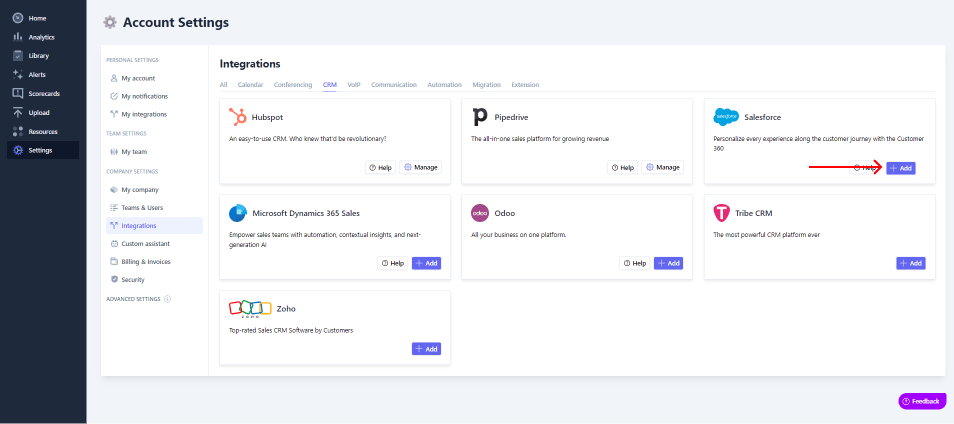Click the Advanced Settings info icon
Viewport: 954px width, 424px height.
tap(167, 299)
